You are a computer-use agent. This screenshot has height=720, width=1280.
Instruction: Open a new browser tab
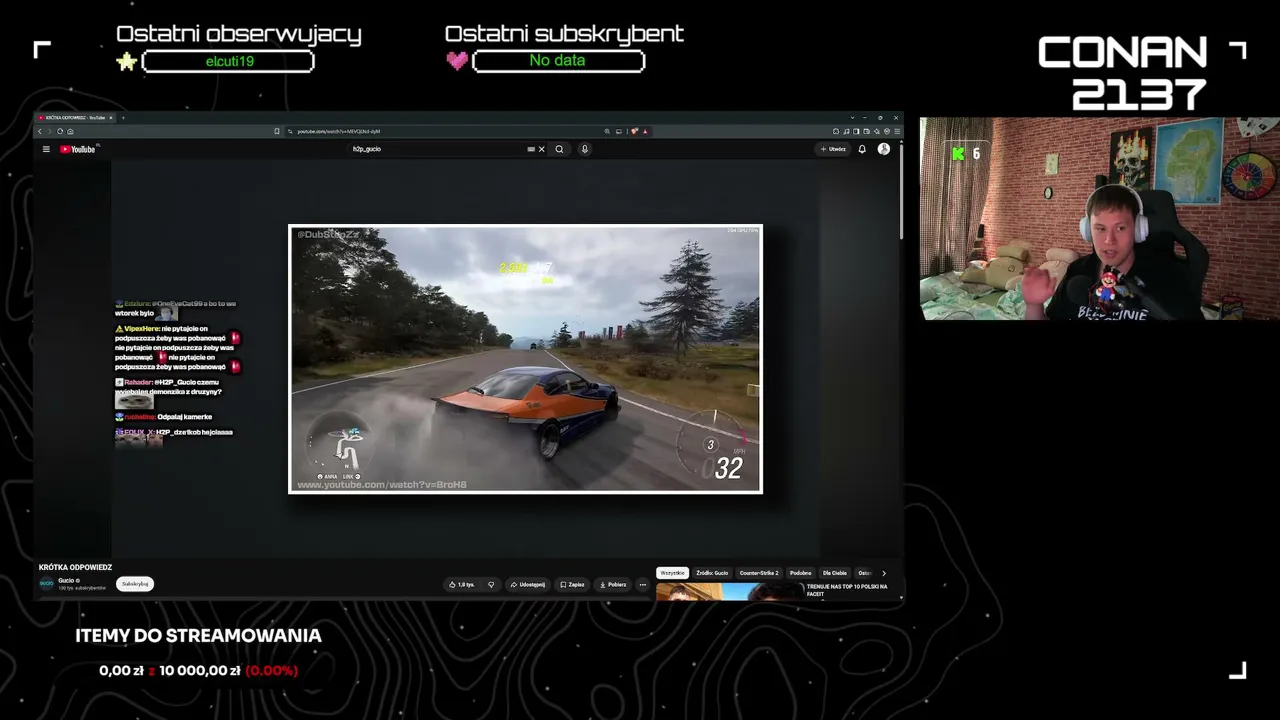click(x=123, y=118)
